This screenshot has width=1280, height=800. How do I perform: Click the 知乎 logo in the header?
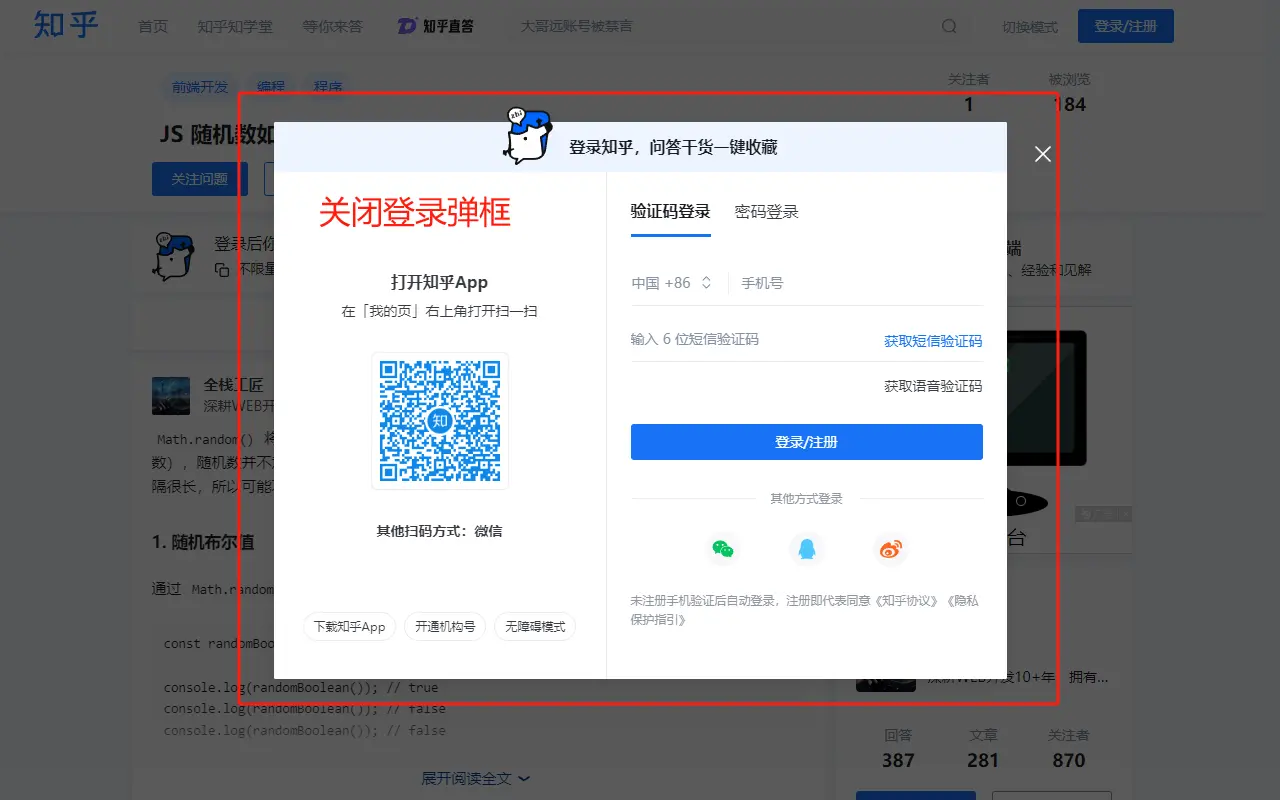point(66,25)
